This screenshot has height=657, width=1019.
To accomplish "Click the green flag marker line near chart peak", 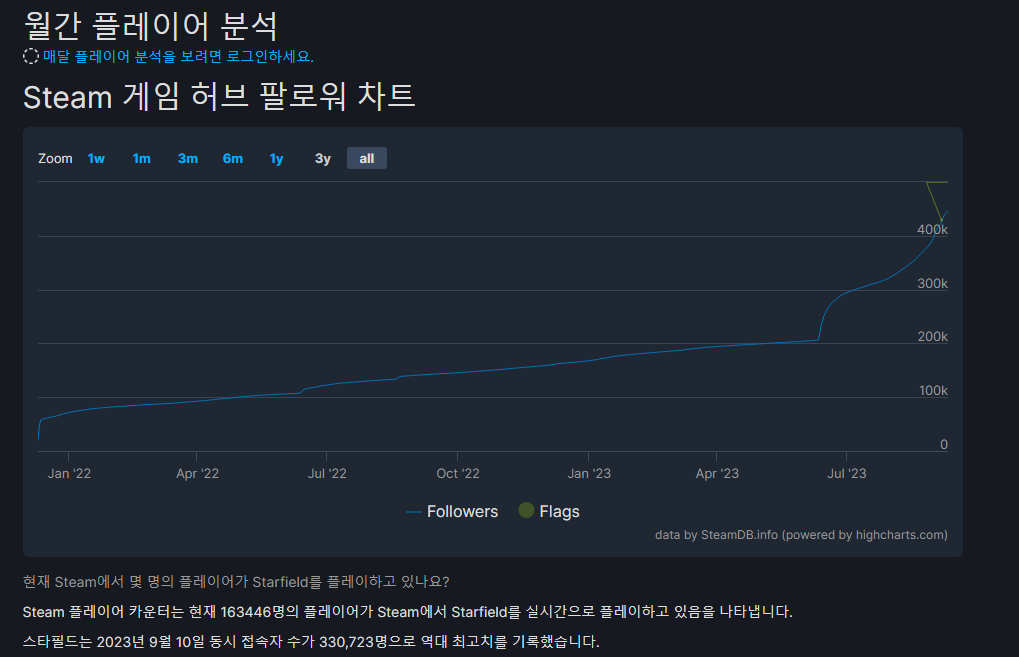I will pyautogui.click(x=934, y=202).
